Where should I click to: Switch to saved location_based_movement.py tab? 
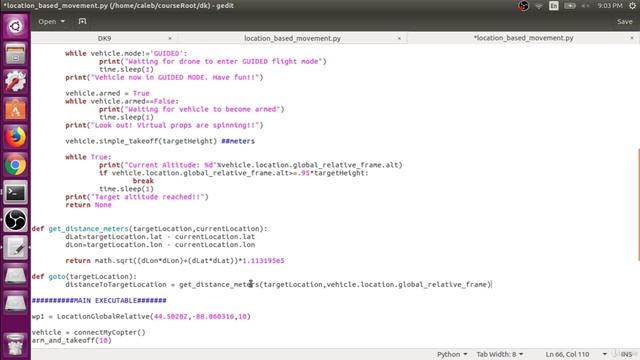pos(292,38)
